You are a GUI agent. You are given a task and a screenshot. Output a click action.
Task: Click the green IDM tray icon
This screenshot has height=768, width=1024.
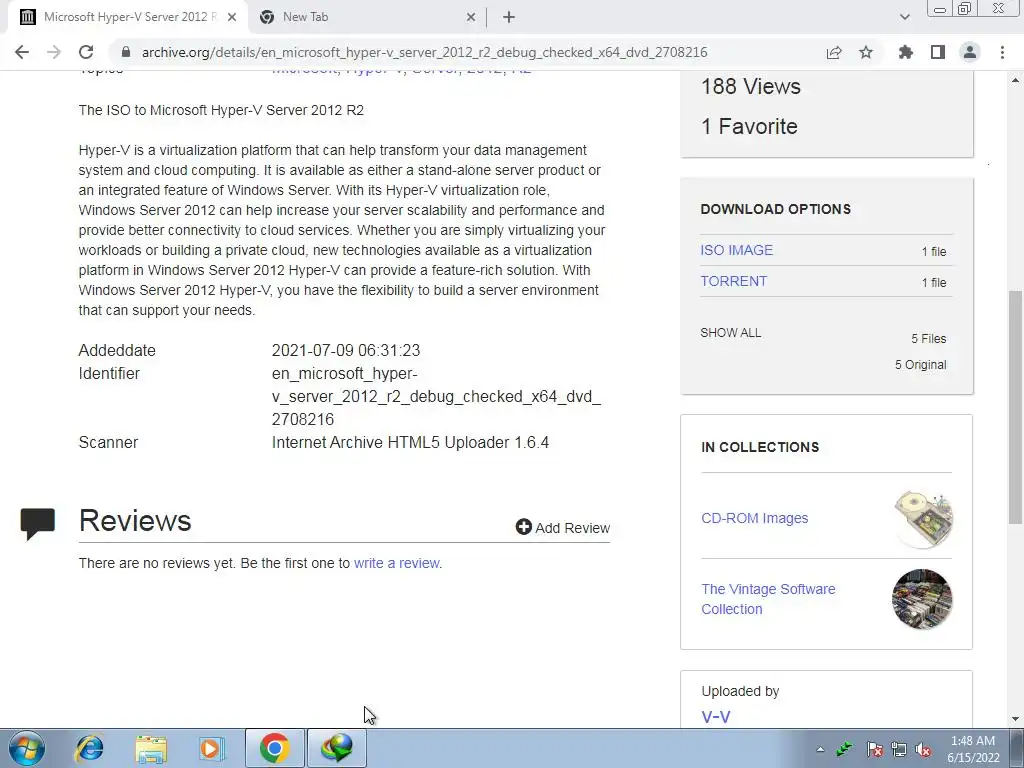[844, 749]
